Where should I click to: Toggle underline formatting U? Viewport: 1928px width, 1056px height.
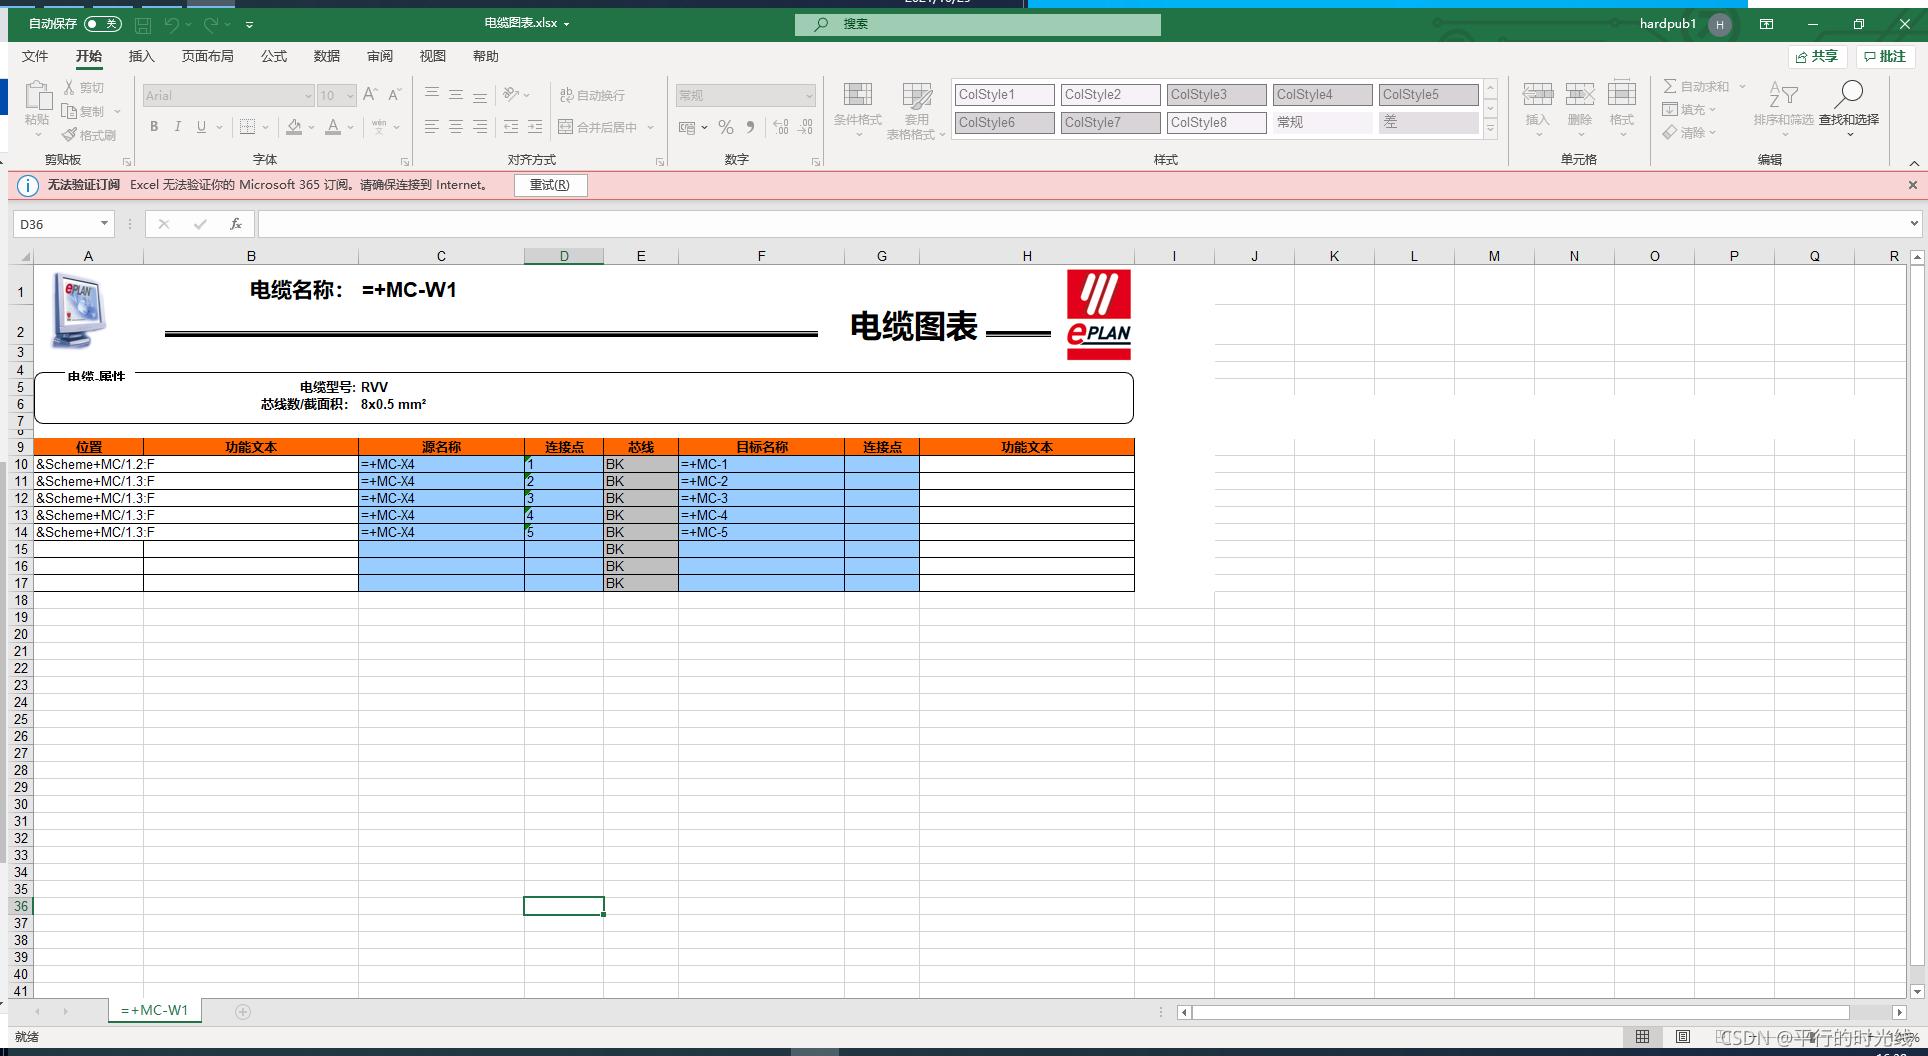(201, 127)
